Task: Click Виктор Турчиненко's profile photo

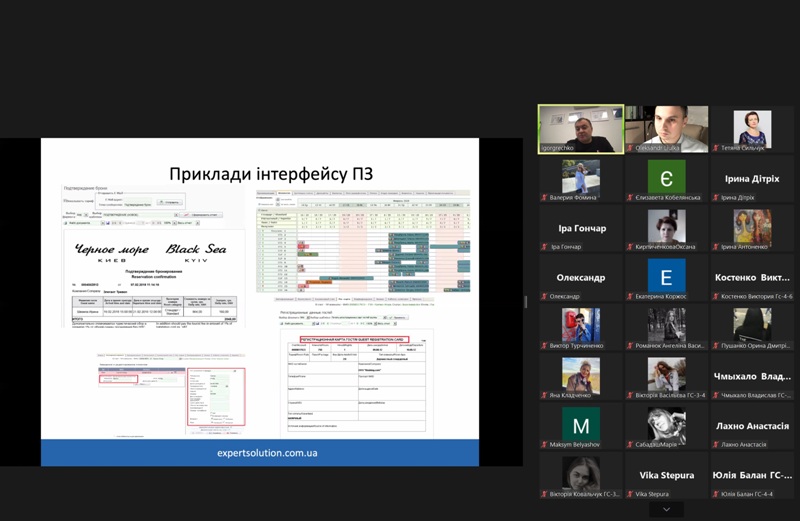Action: (581, 325)
